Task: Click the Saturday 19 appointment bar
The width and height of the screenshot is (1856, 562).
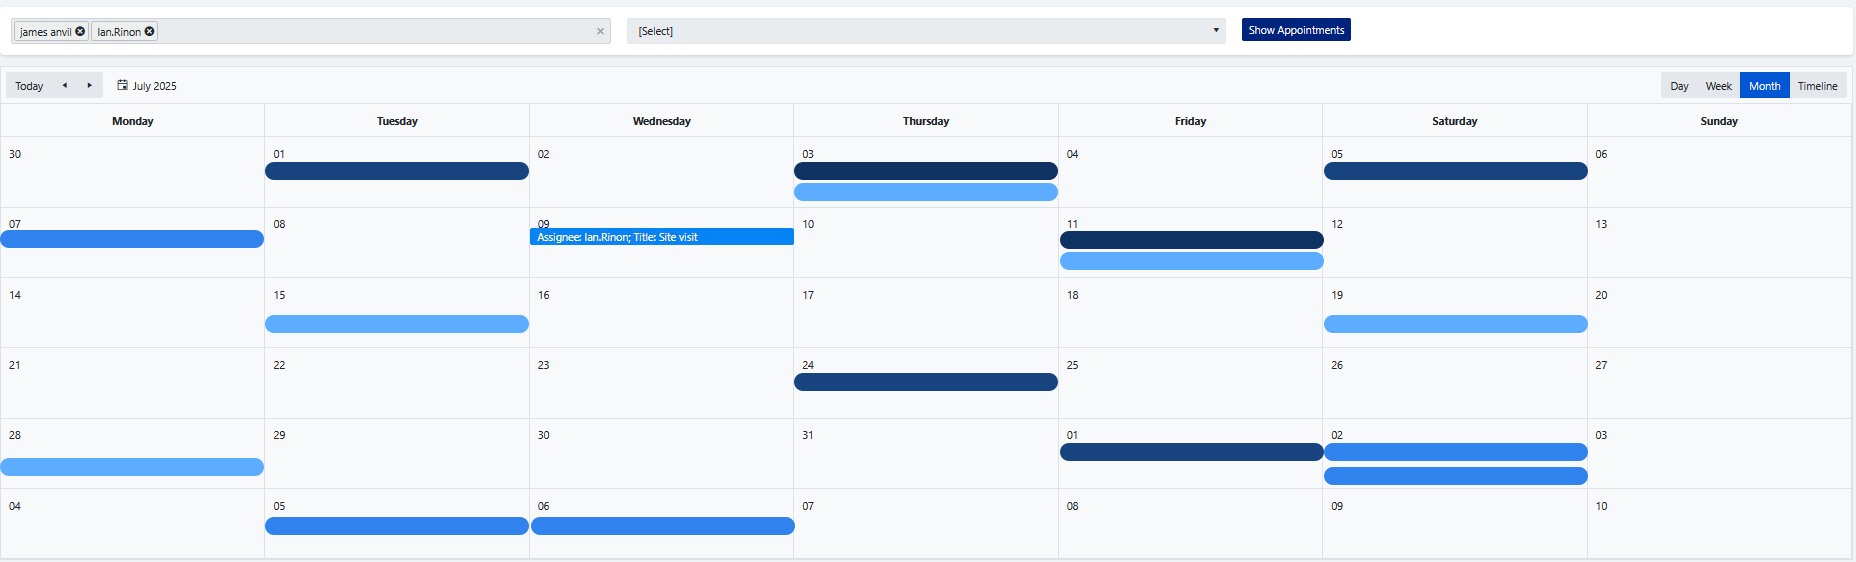Action: tap(1455, 324)
